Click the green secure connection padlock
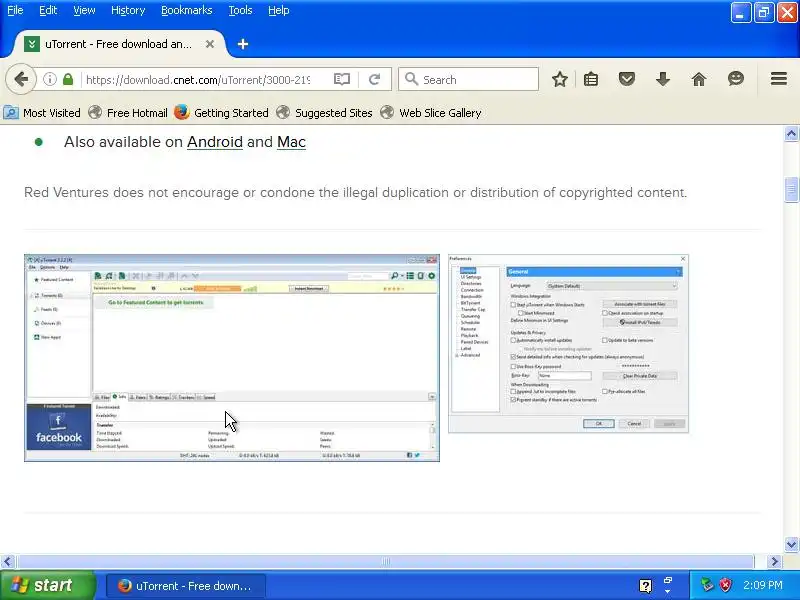The width and height of the screenshot is (800, 600). point(68,79)
